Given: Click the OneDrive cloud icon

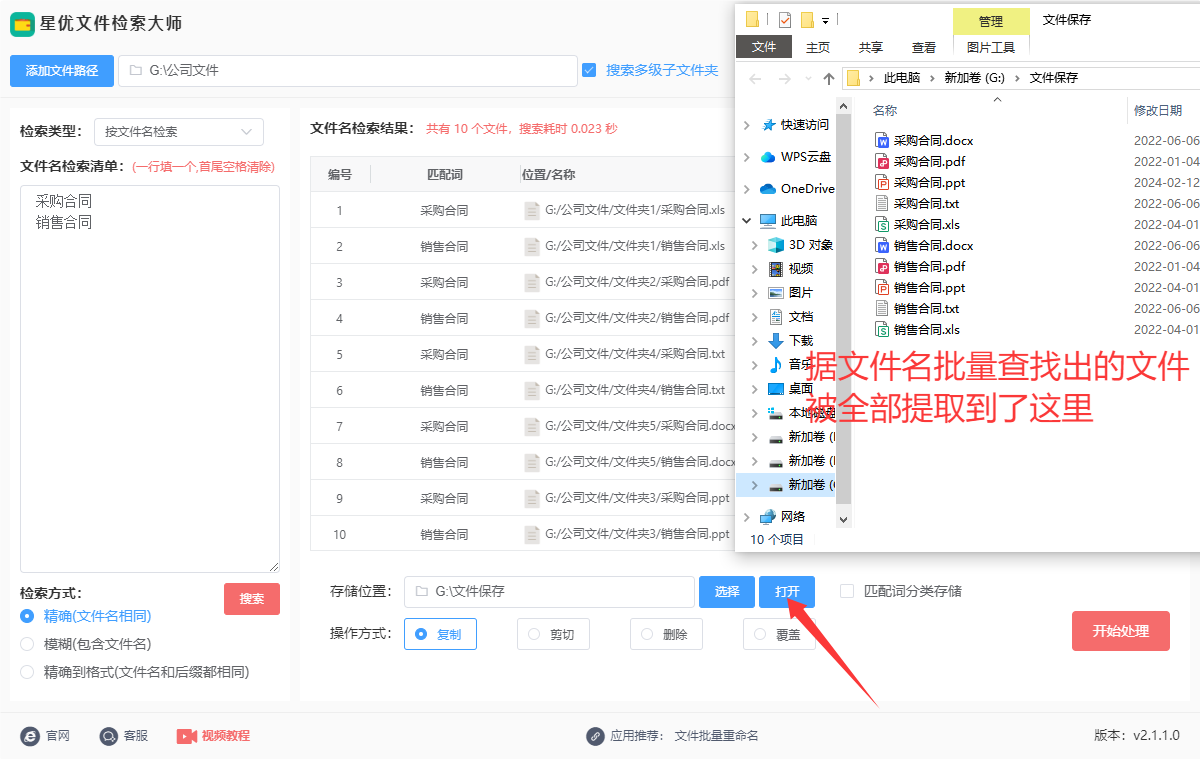Looking at the screenshot, I should coord(768,189).
